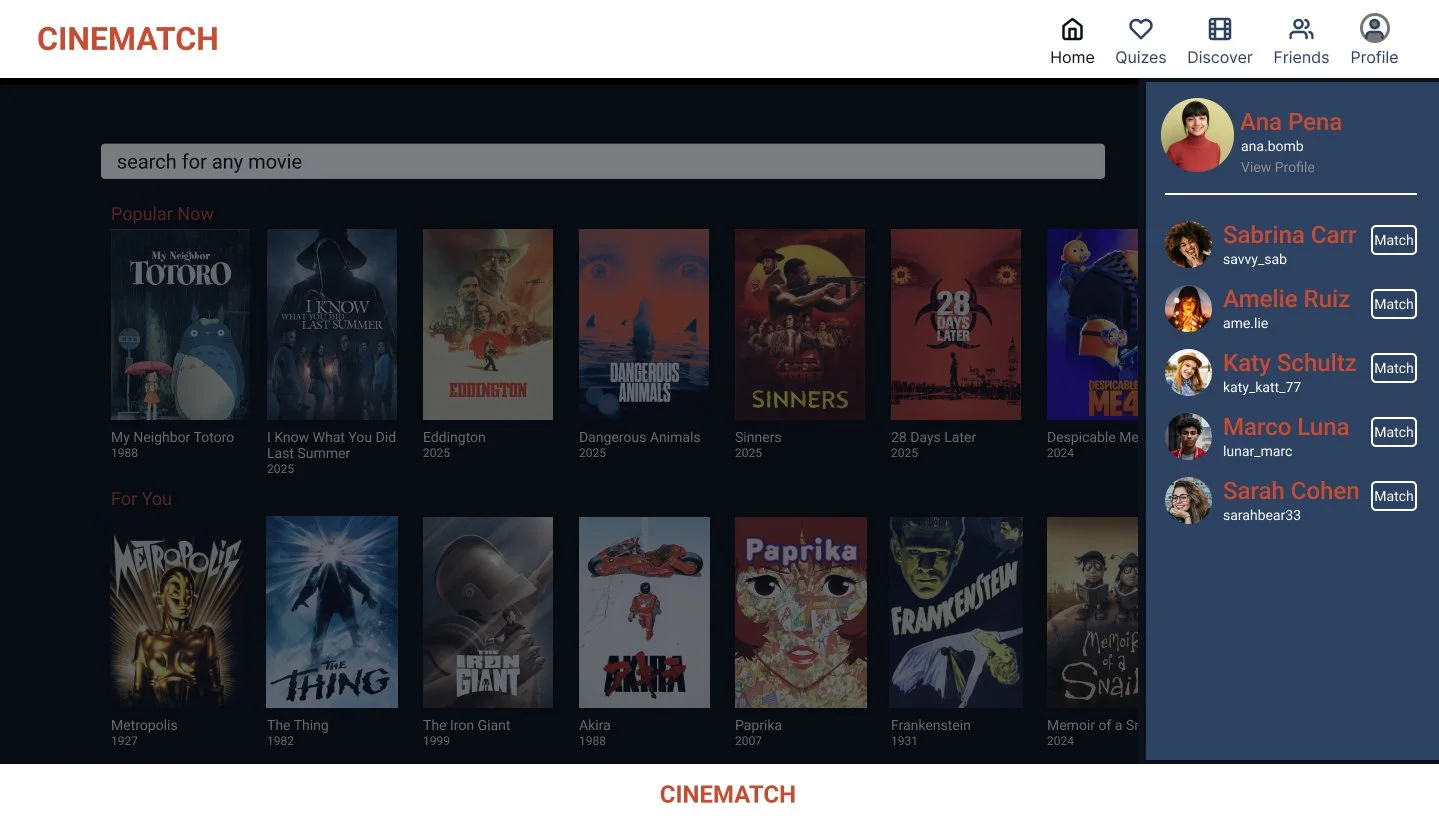Screen dimensions: 1439x823
Task: Open the Frankenstein poster
Action: (956, 612)
